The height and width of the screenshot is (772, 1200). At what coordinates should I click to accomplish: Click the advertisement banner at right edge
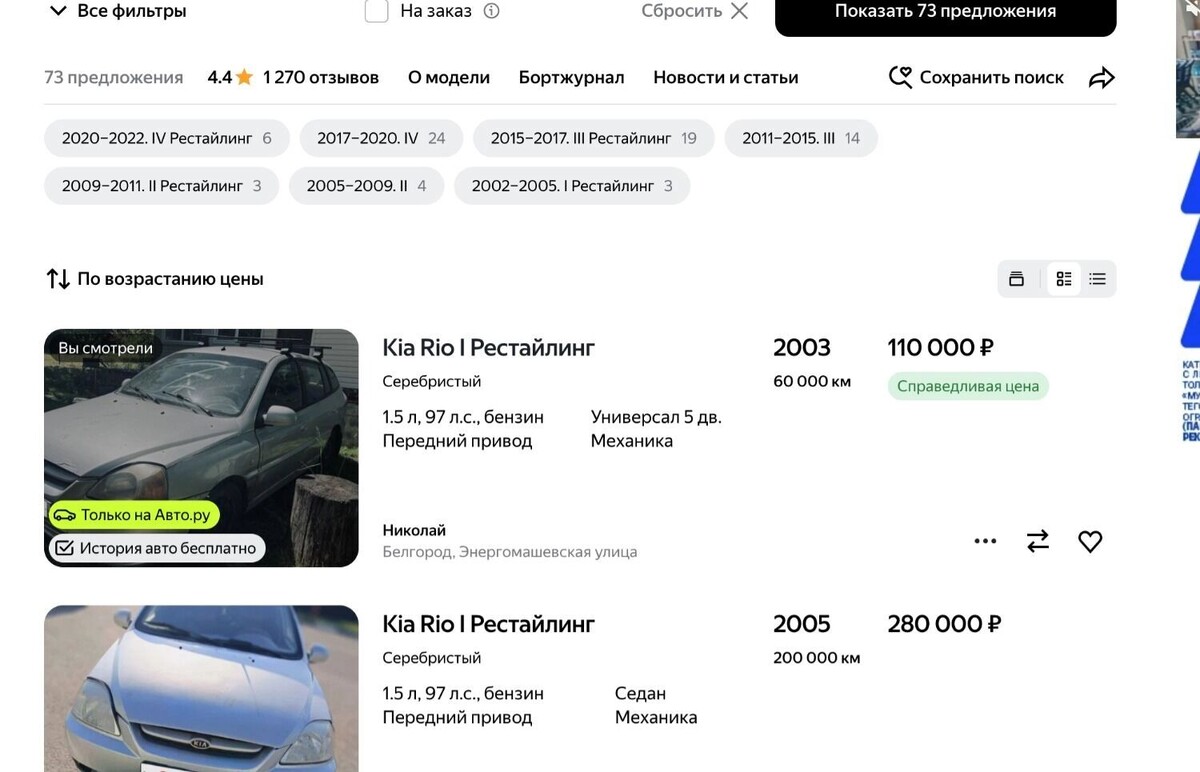click(1188, 220)
